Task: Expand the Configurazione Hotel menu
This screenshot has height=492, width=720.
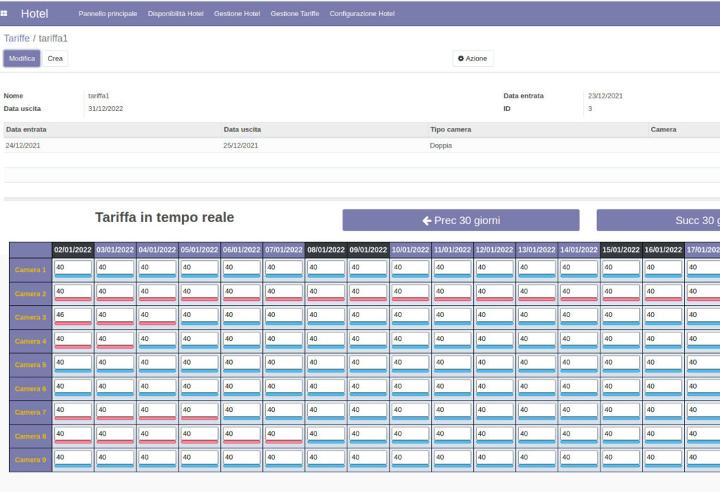Action: click(x=361, y=13)
